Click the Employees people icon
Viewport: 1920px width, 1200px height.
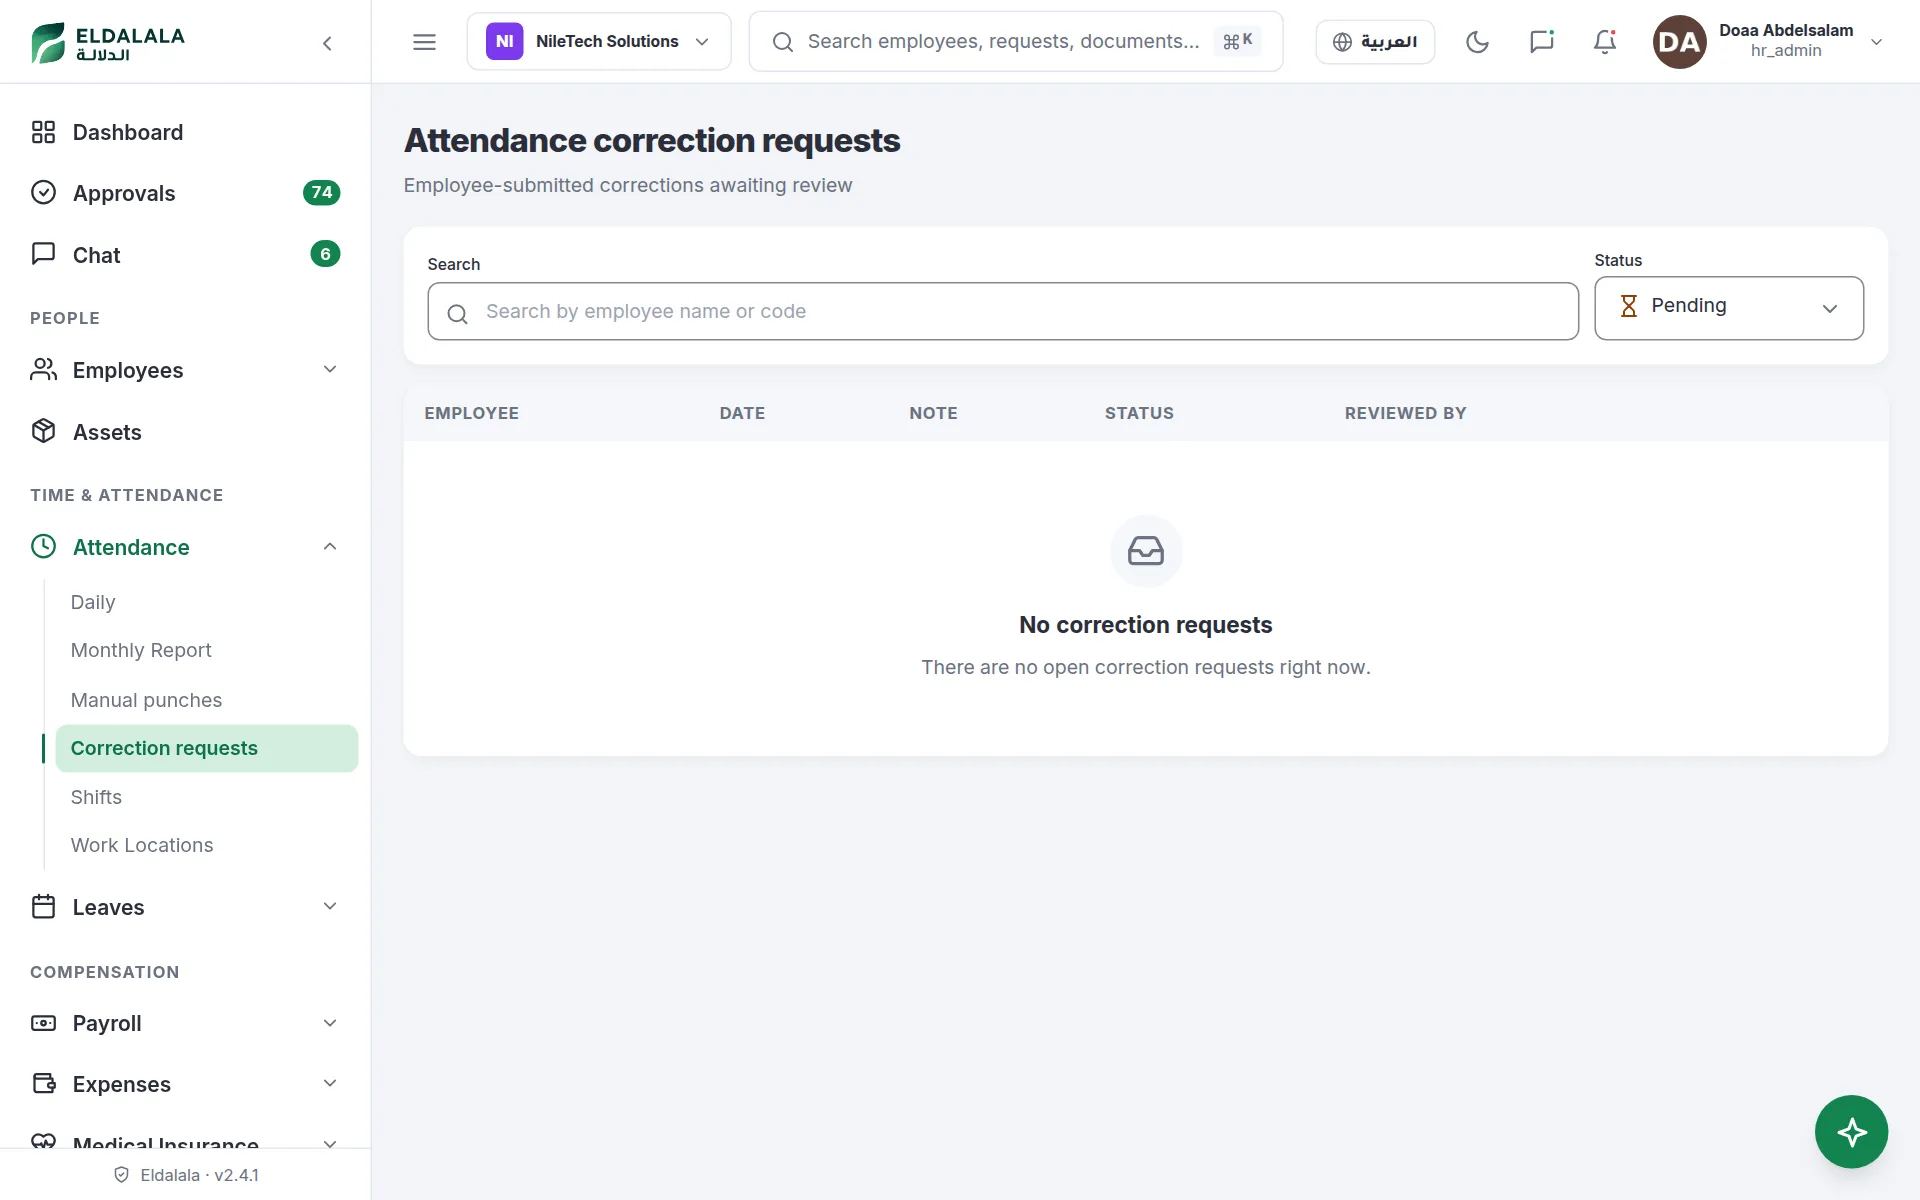coord(43,370)
